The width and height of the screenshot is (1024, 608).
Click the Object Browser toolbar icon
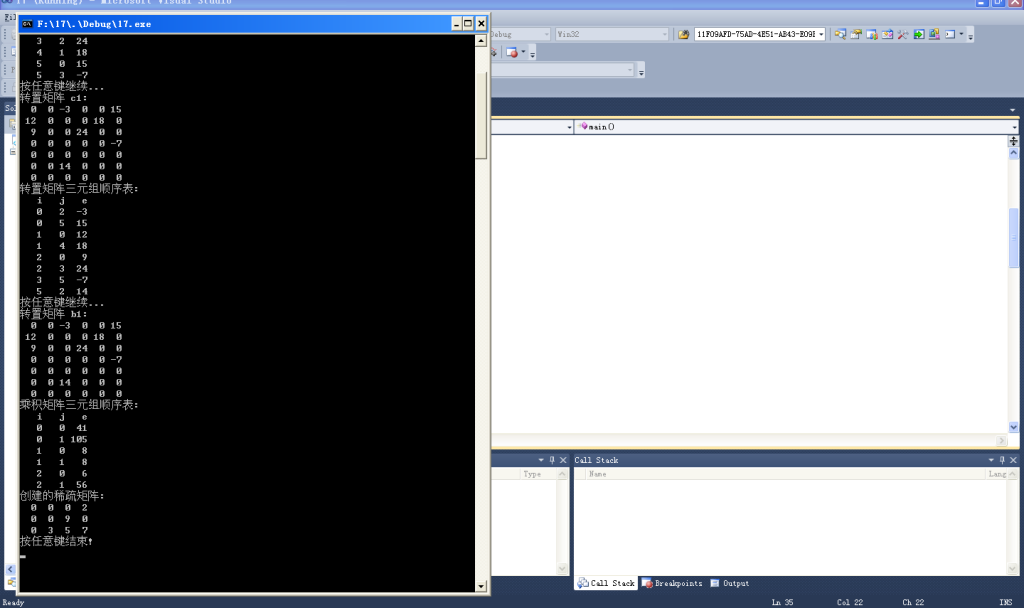tap(872, 35)
